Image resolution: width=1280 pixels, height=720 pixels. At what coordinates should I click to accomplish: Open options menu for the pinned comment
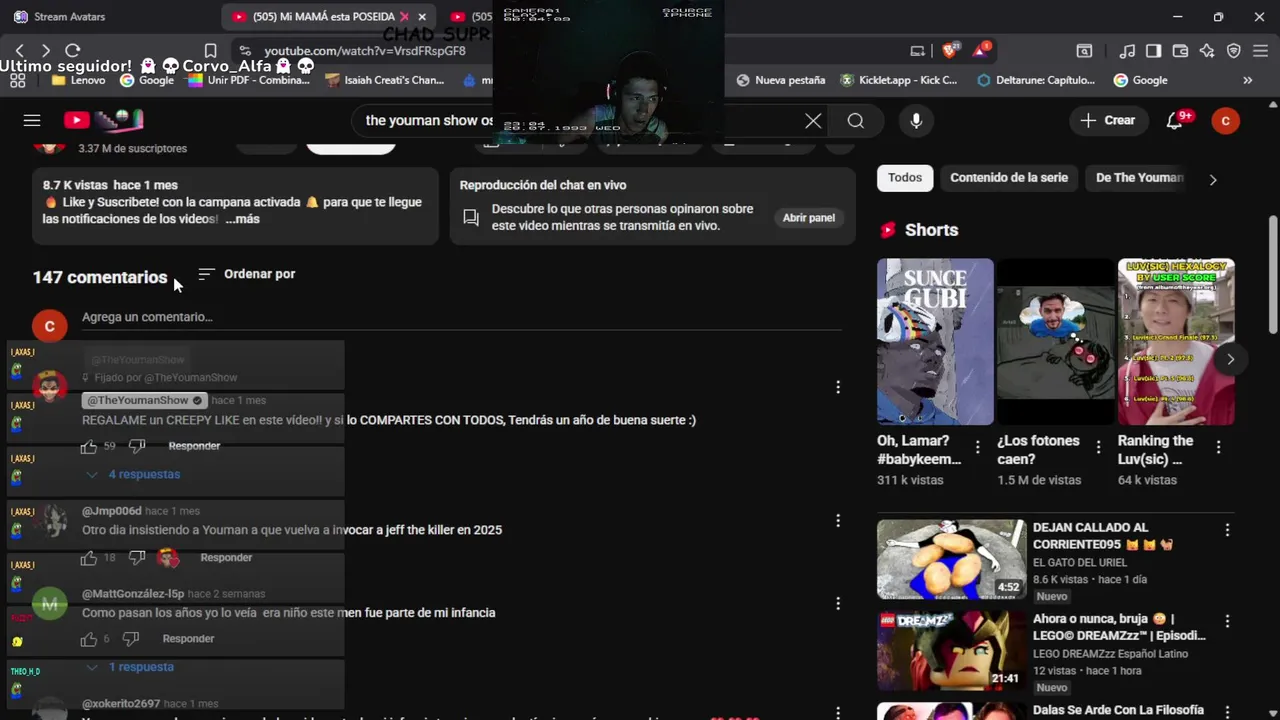pos(838,387)
